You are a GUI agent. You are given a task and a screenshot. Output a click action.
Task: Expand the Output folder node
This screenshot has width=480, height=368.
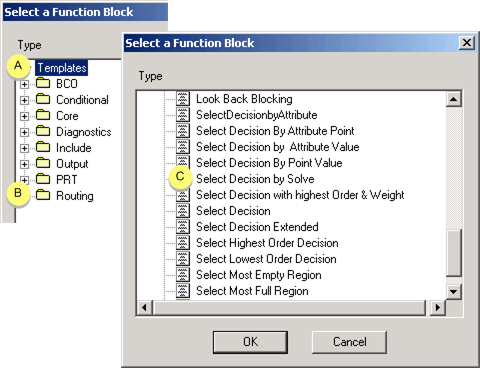click(x=24, y=164)
